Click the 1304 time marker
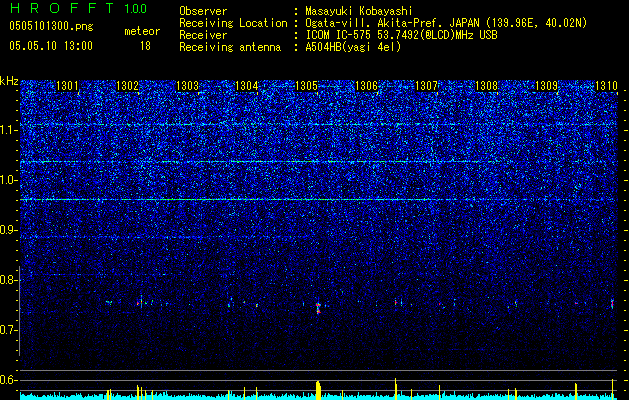 coord(246,85)
